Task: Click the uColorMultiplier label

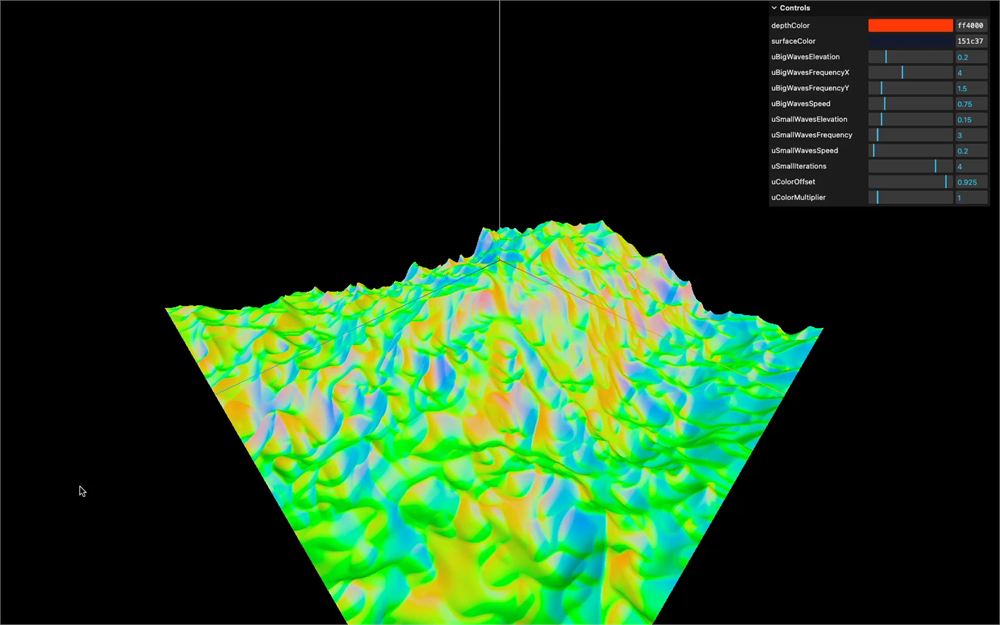Action: click(798, 198)
